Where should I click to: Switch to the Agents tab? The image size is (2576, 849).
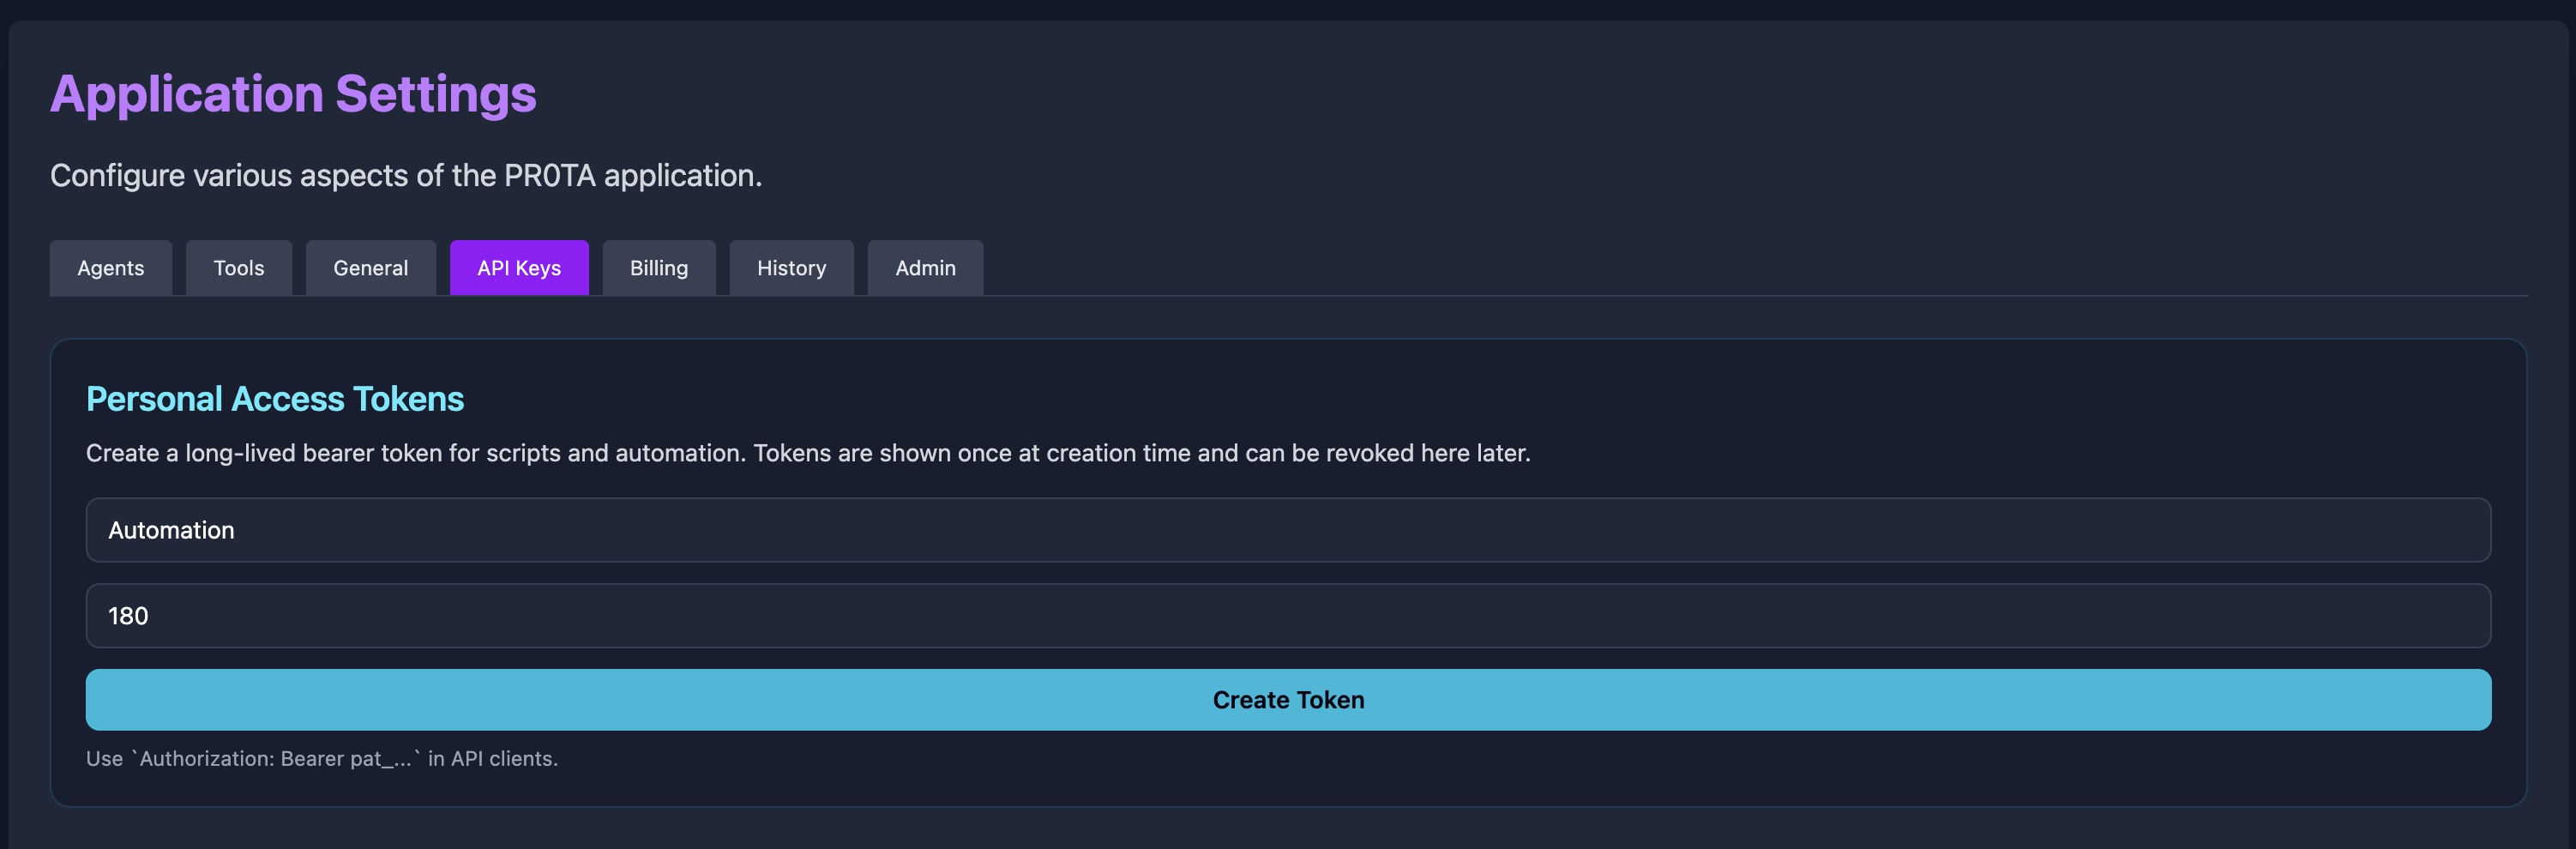pos(110,268)
